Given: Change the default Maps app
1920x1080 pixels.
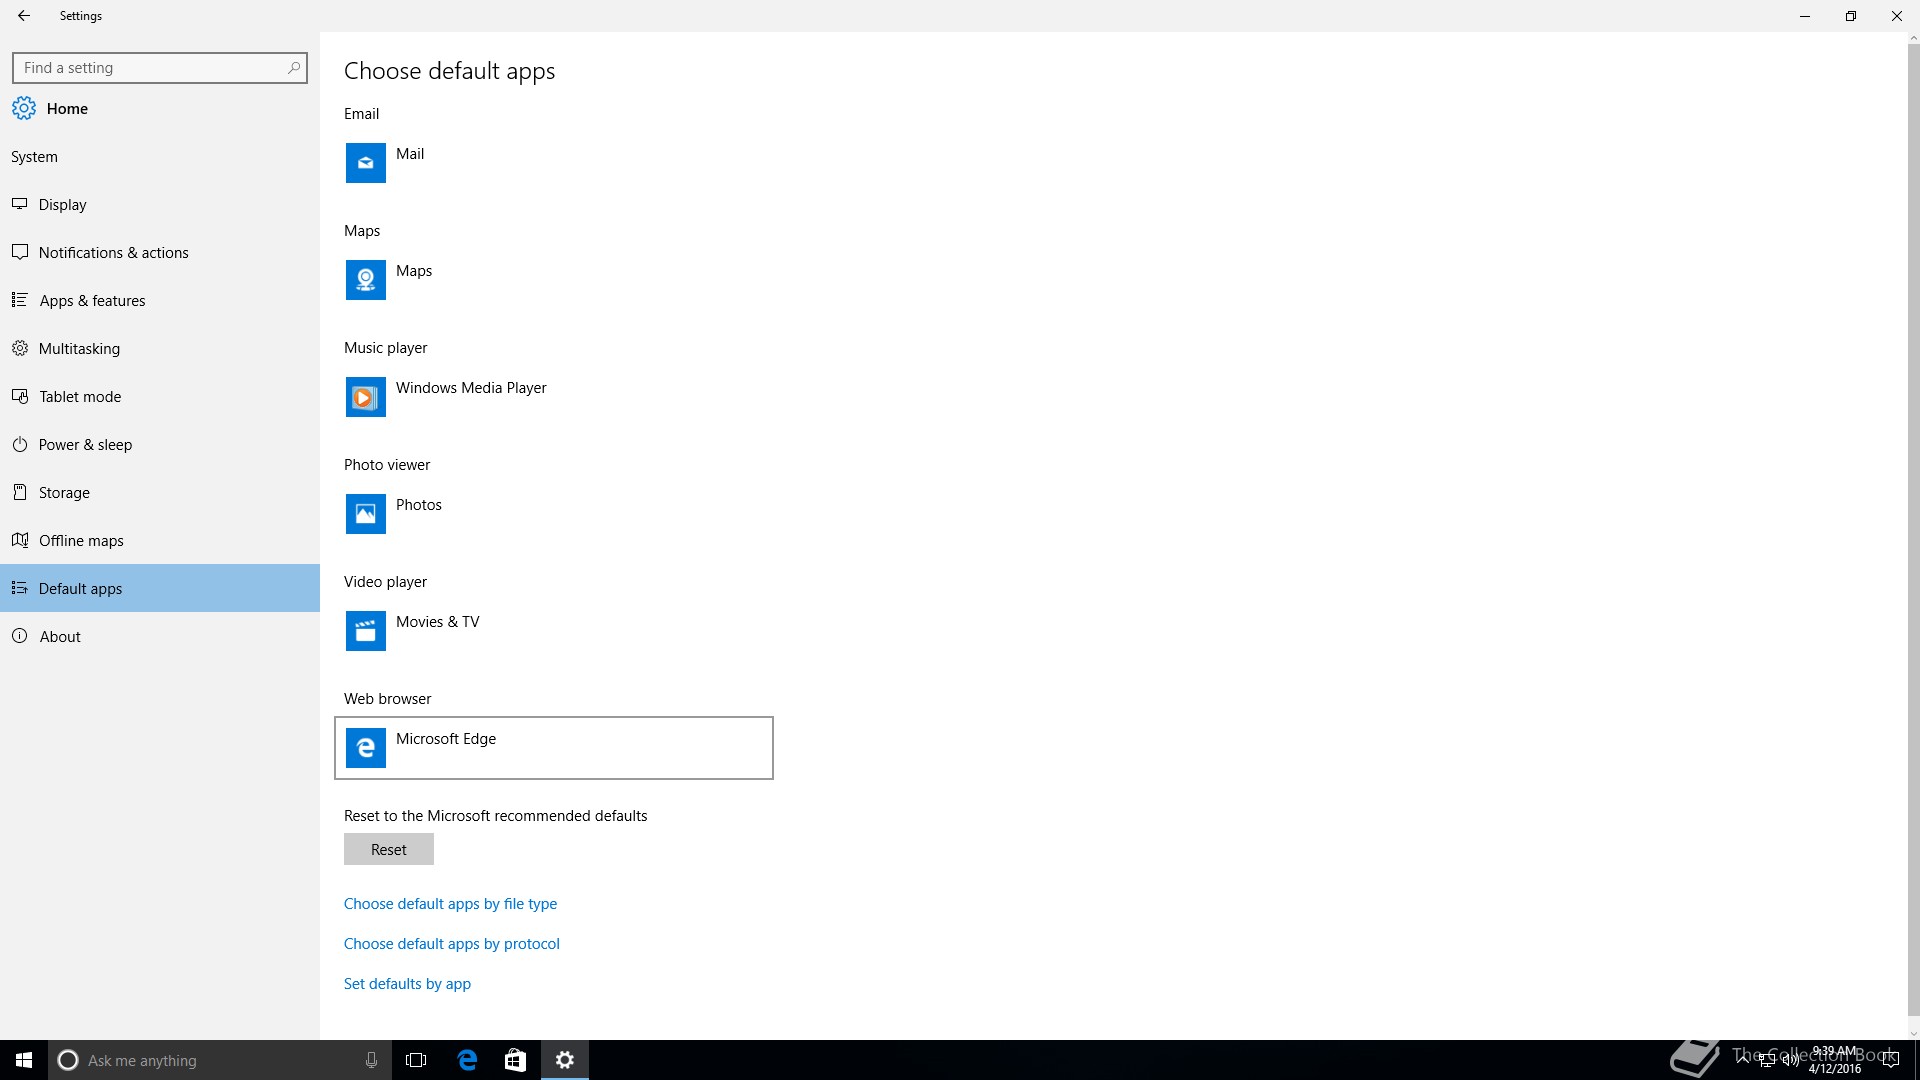Looking at the screenshot, I should click(554, 280).
